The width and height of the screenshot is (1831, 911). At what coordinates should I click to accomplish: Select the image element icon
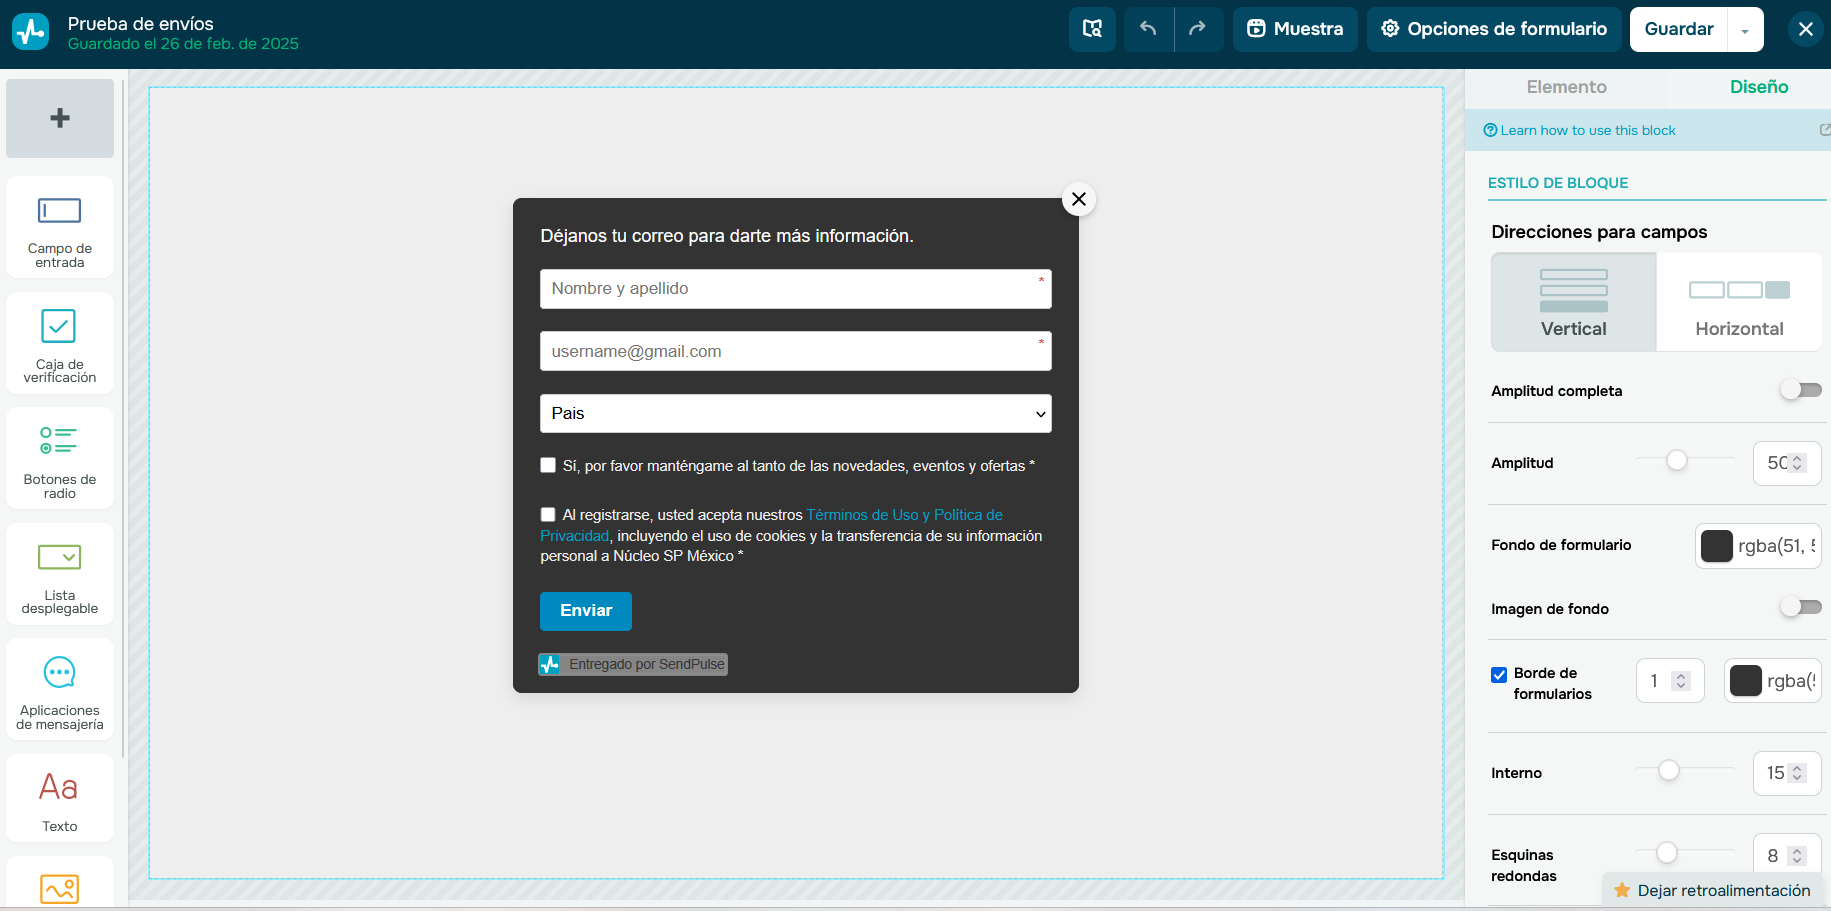(x=60, y=888)
